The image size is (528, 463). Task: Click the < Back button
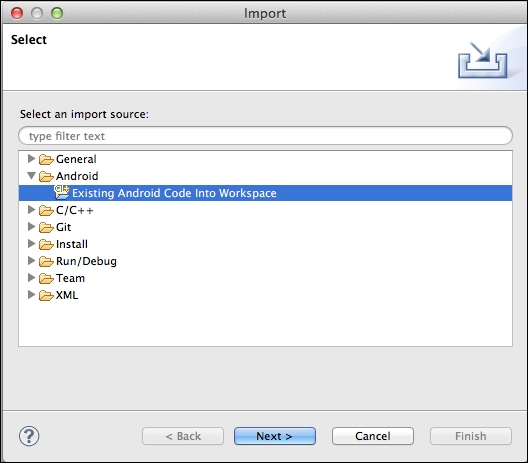[183, 436]
